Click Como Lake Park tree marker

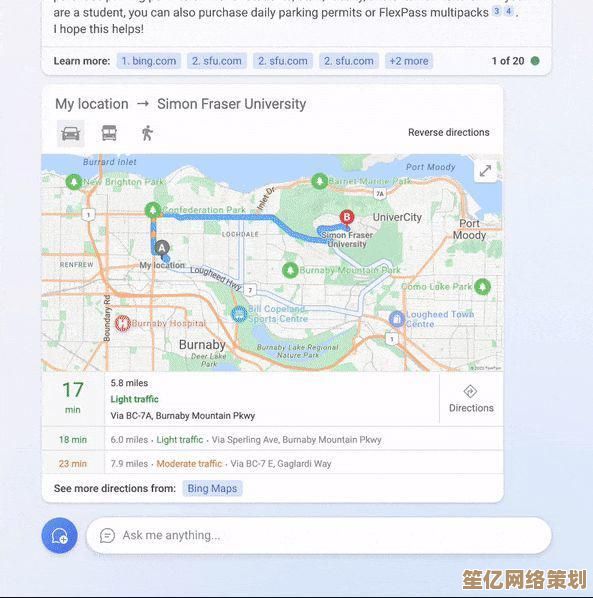click(482, 287)
